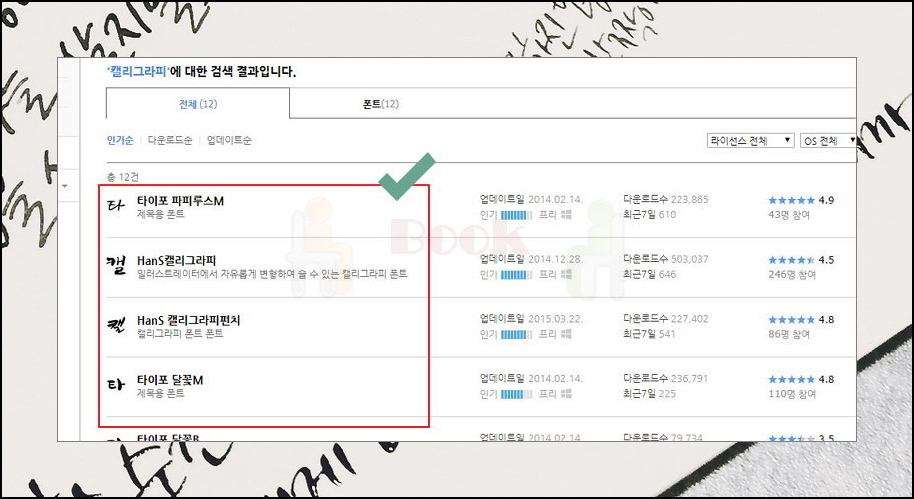Click the 다운로드수 227,402 text
914x499 pixels.
(x=666, y=319)
